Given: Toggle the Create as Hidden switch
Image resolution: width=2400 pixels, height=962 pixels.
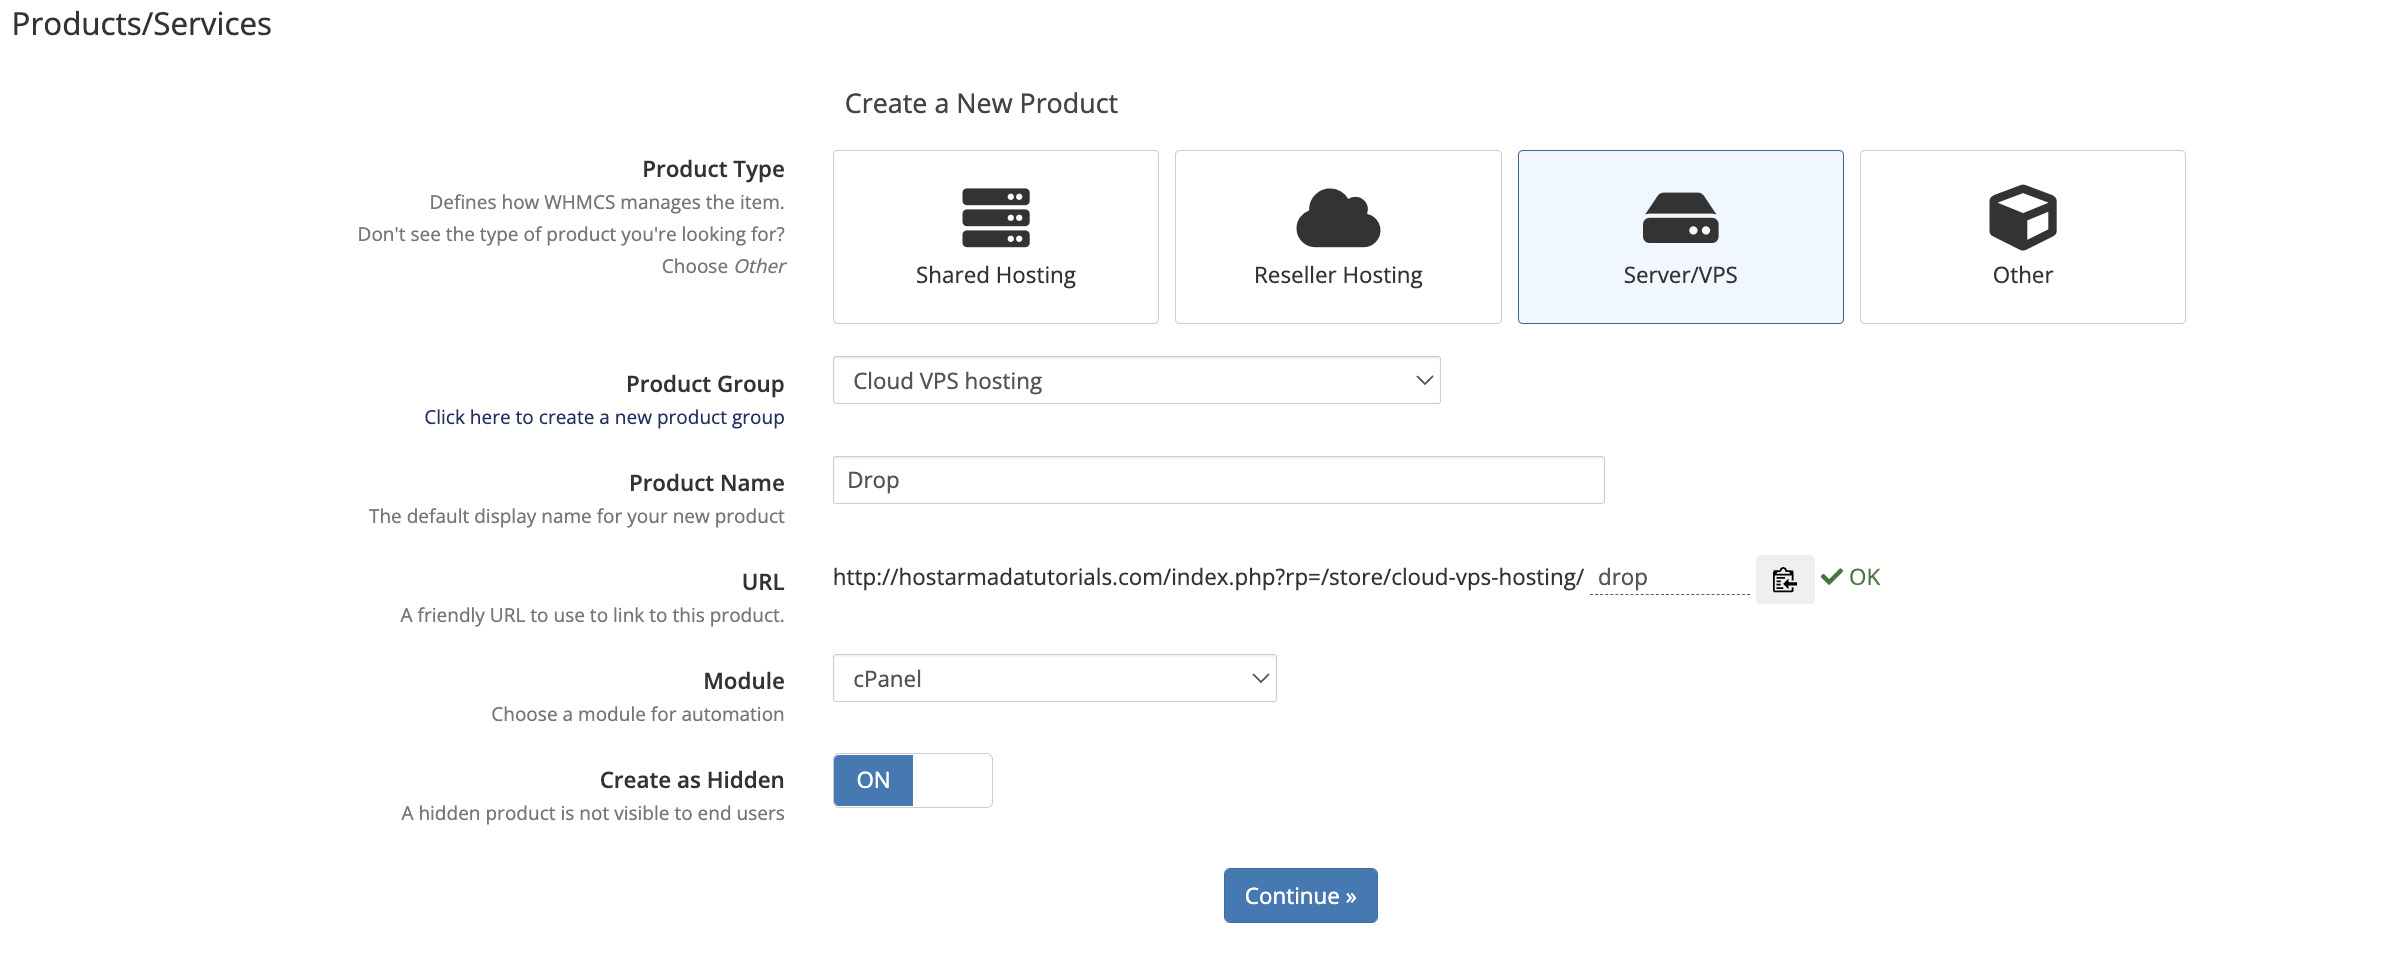Looking at the screenshot, I should pyautogui.click(x=912, y=780).
